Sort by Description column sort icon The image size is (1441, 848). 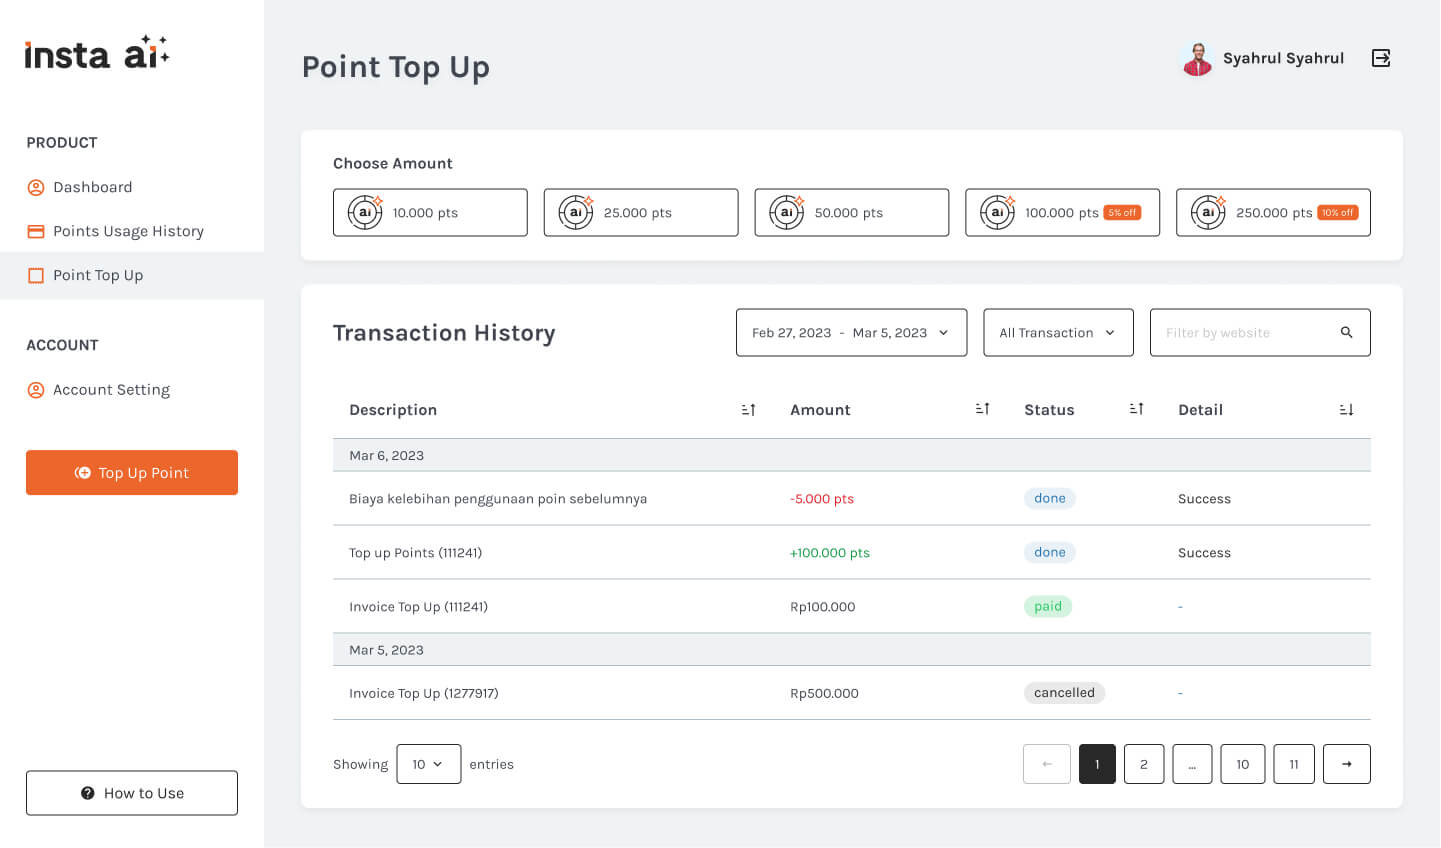[x=748, y=410]
